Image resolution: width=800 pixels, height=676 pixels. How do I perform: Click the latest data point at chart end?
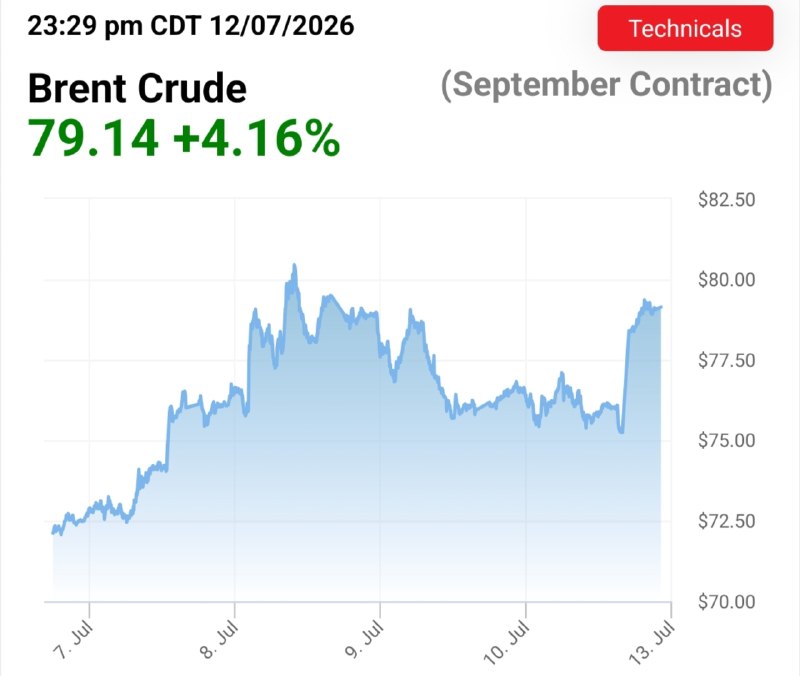661,307
